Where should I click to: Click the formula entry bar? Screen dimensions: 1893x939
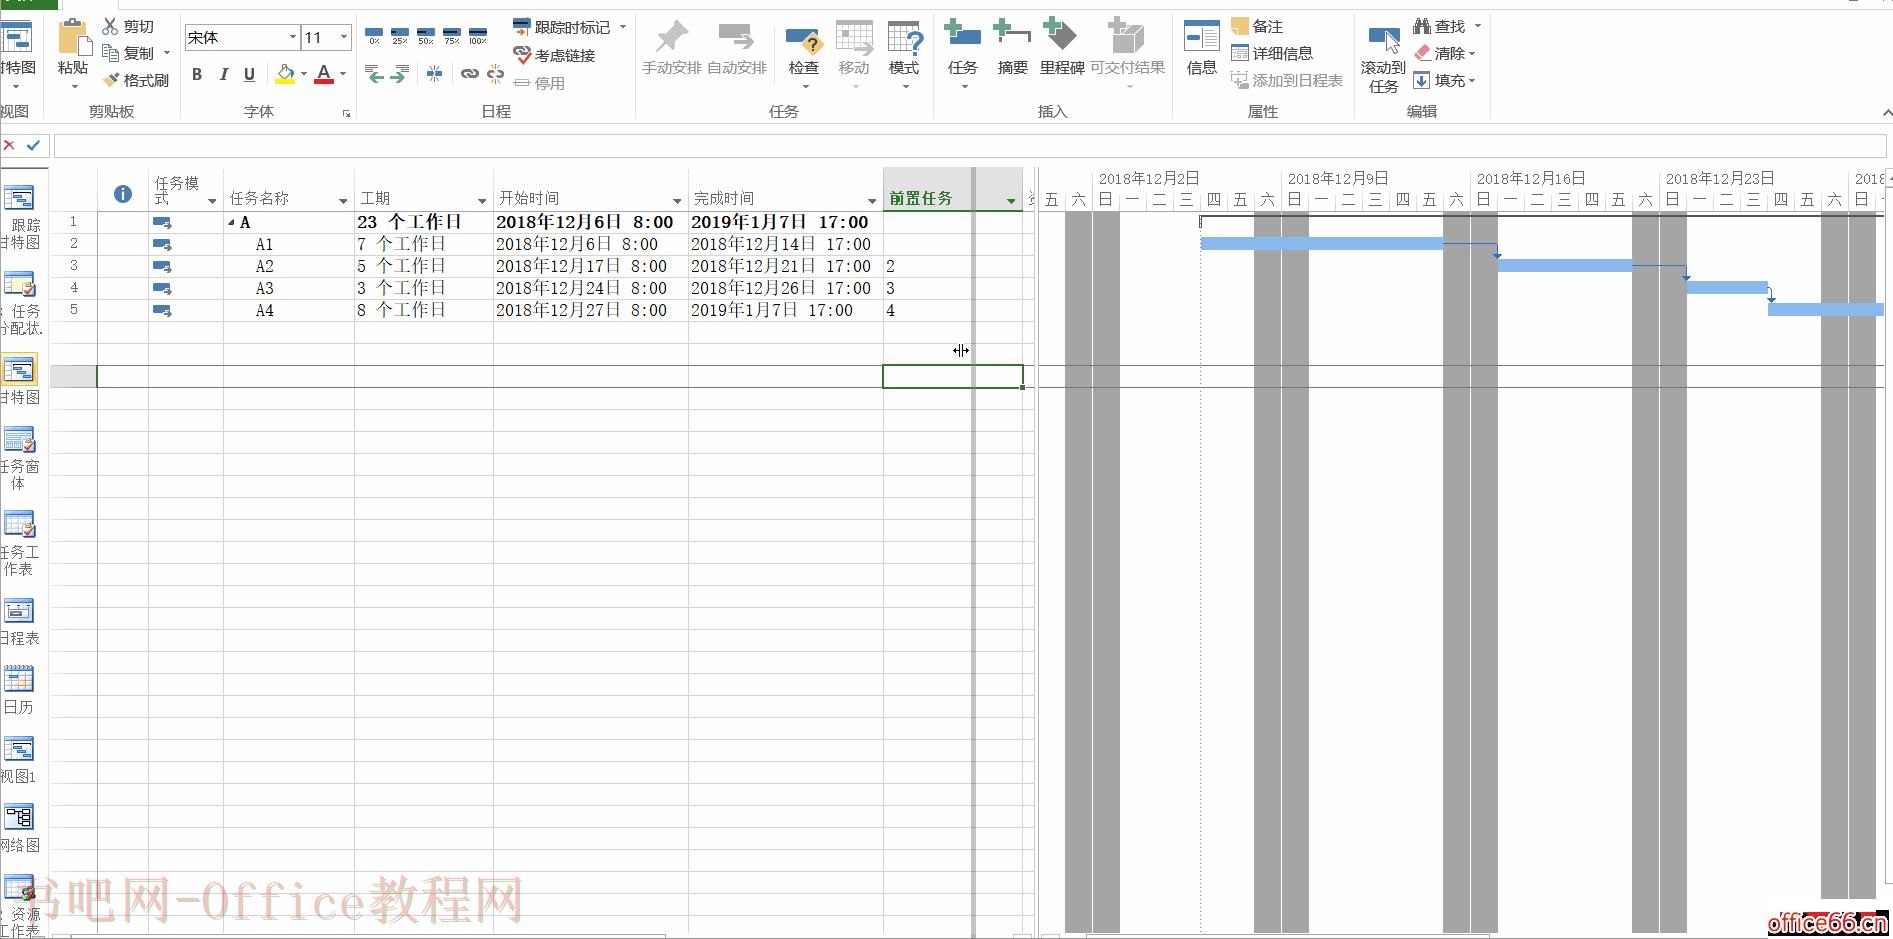(x=970, y=146)
